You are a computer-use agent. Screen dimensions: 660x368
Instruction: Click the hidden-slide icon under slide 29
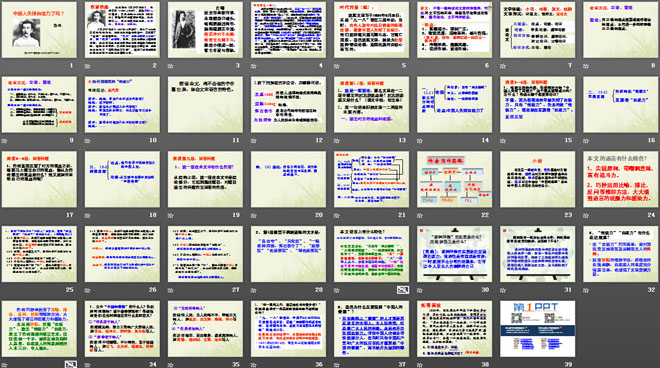click(x=403, y=290)
